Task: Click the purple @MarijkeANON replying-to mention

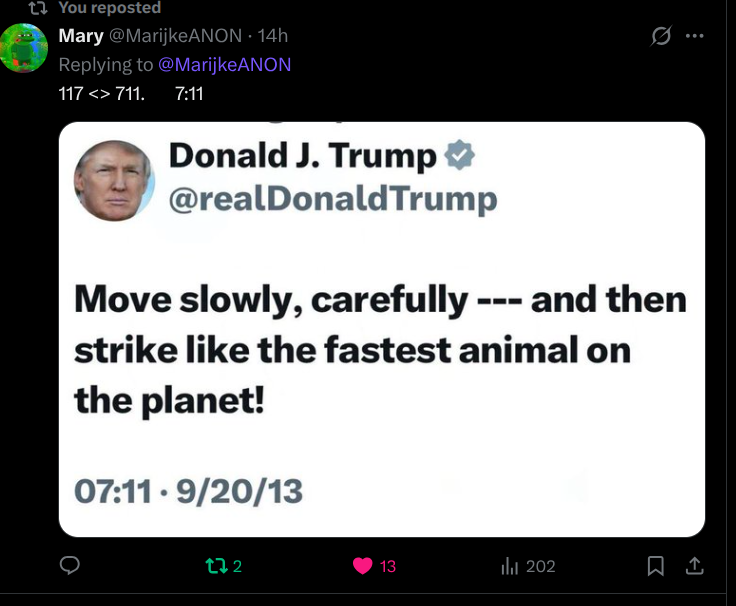Action: [225, 64]
